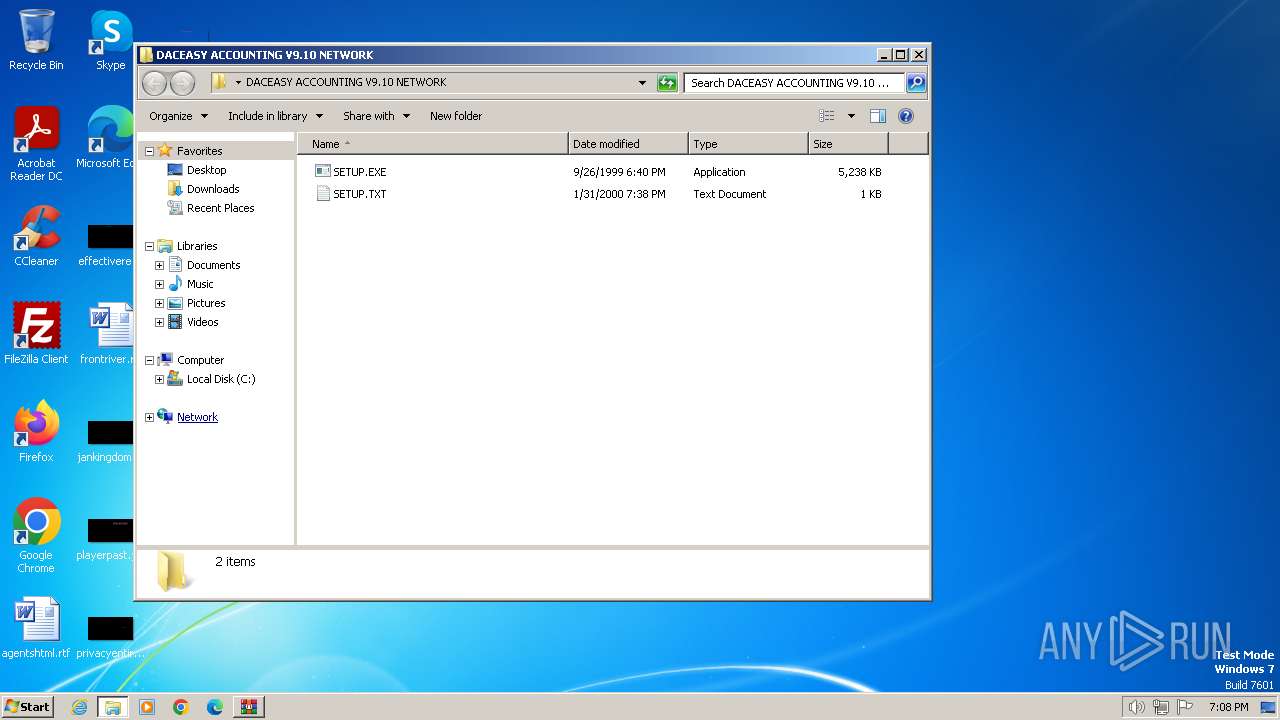The image size is (1280, 720).
Task: Toggle the preview pane button
Action: point(877,116)
